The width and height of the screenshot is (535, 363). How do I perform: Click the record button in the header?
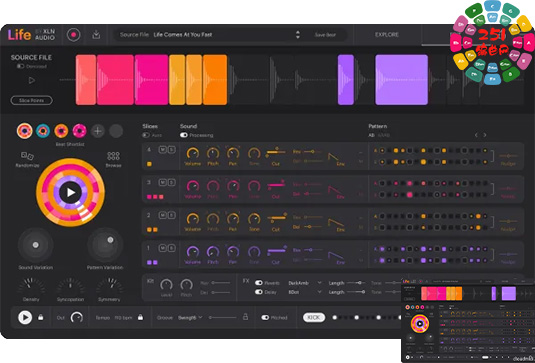73,34
